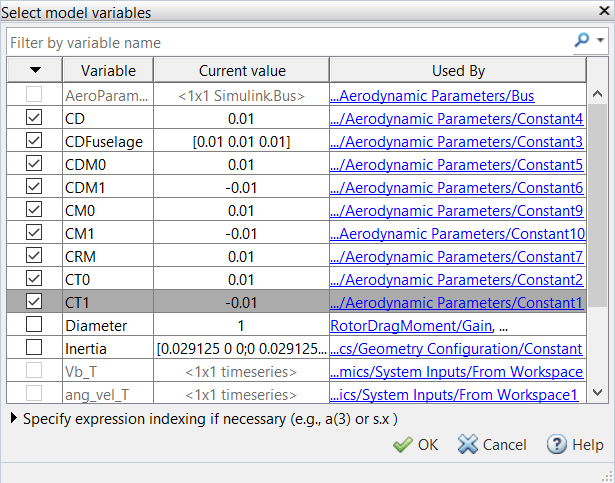Expand the expression indexing section

[12, 418]
